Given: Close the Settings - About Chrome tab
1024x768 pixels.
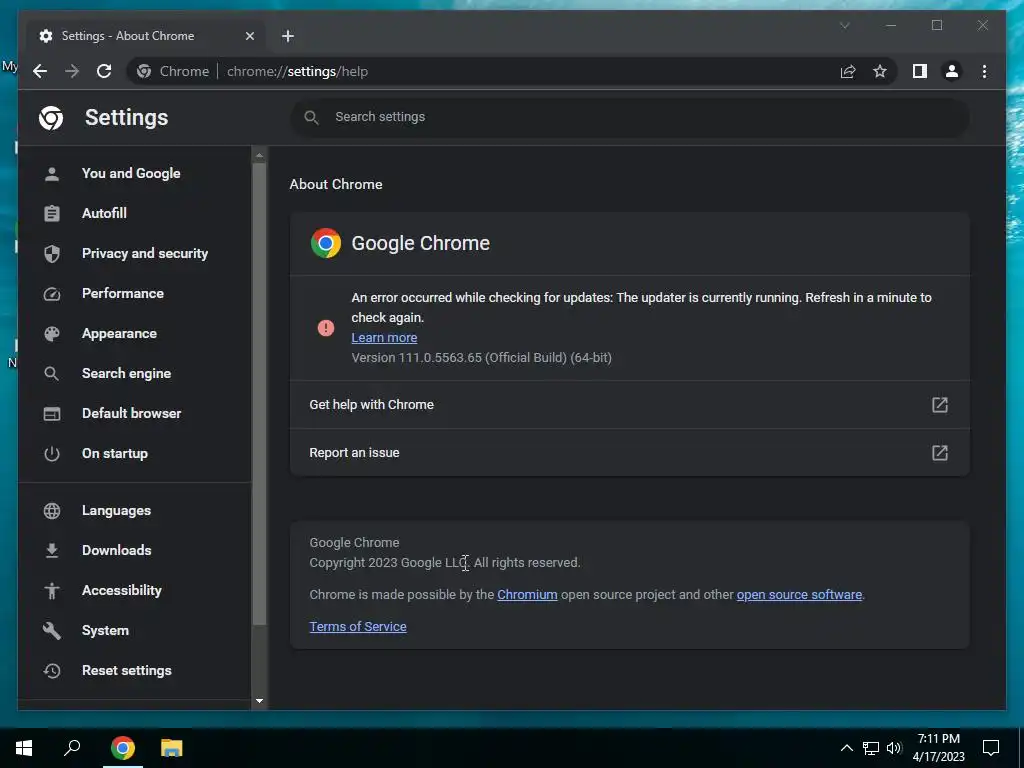Looking at the screenshot, I should point(249,36).
